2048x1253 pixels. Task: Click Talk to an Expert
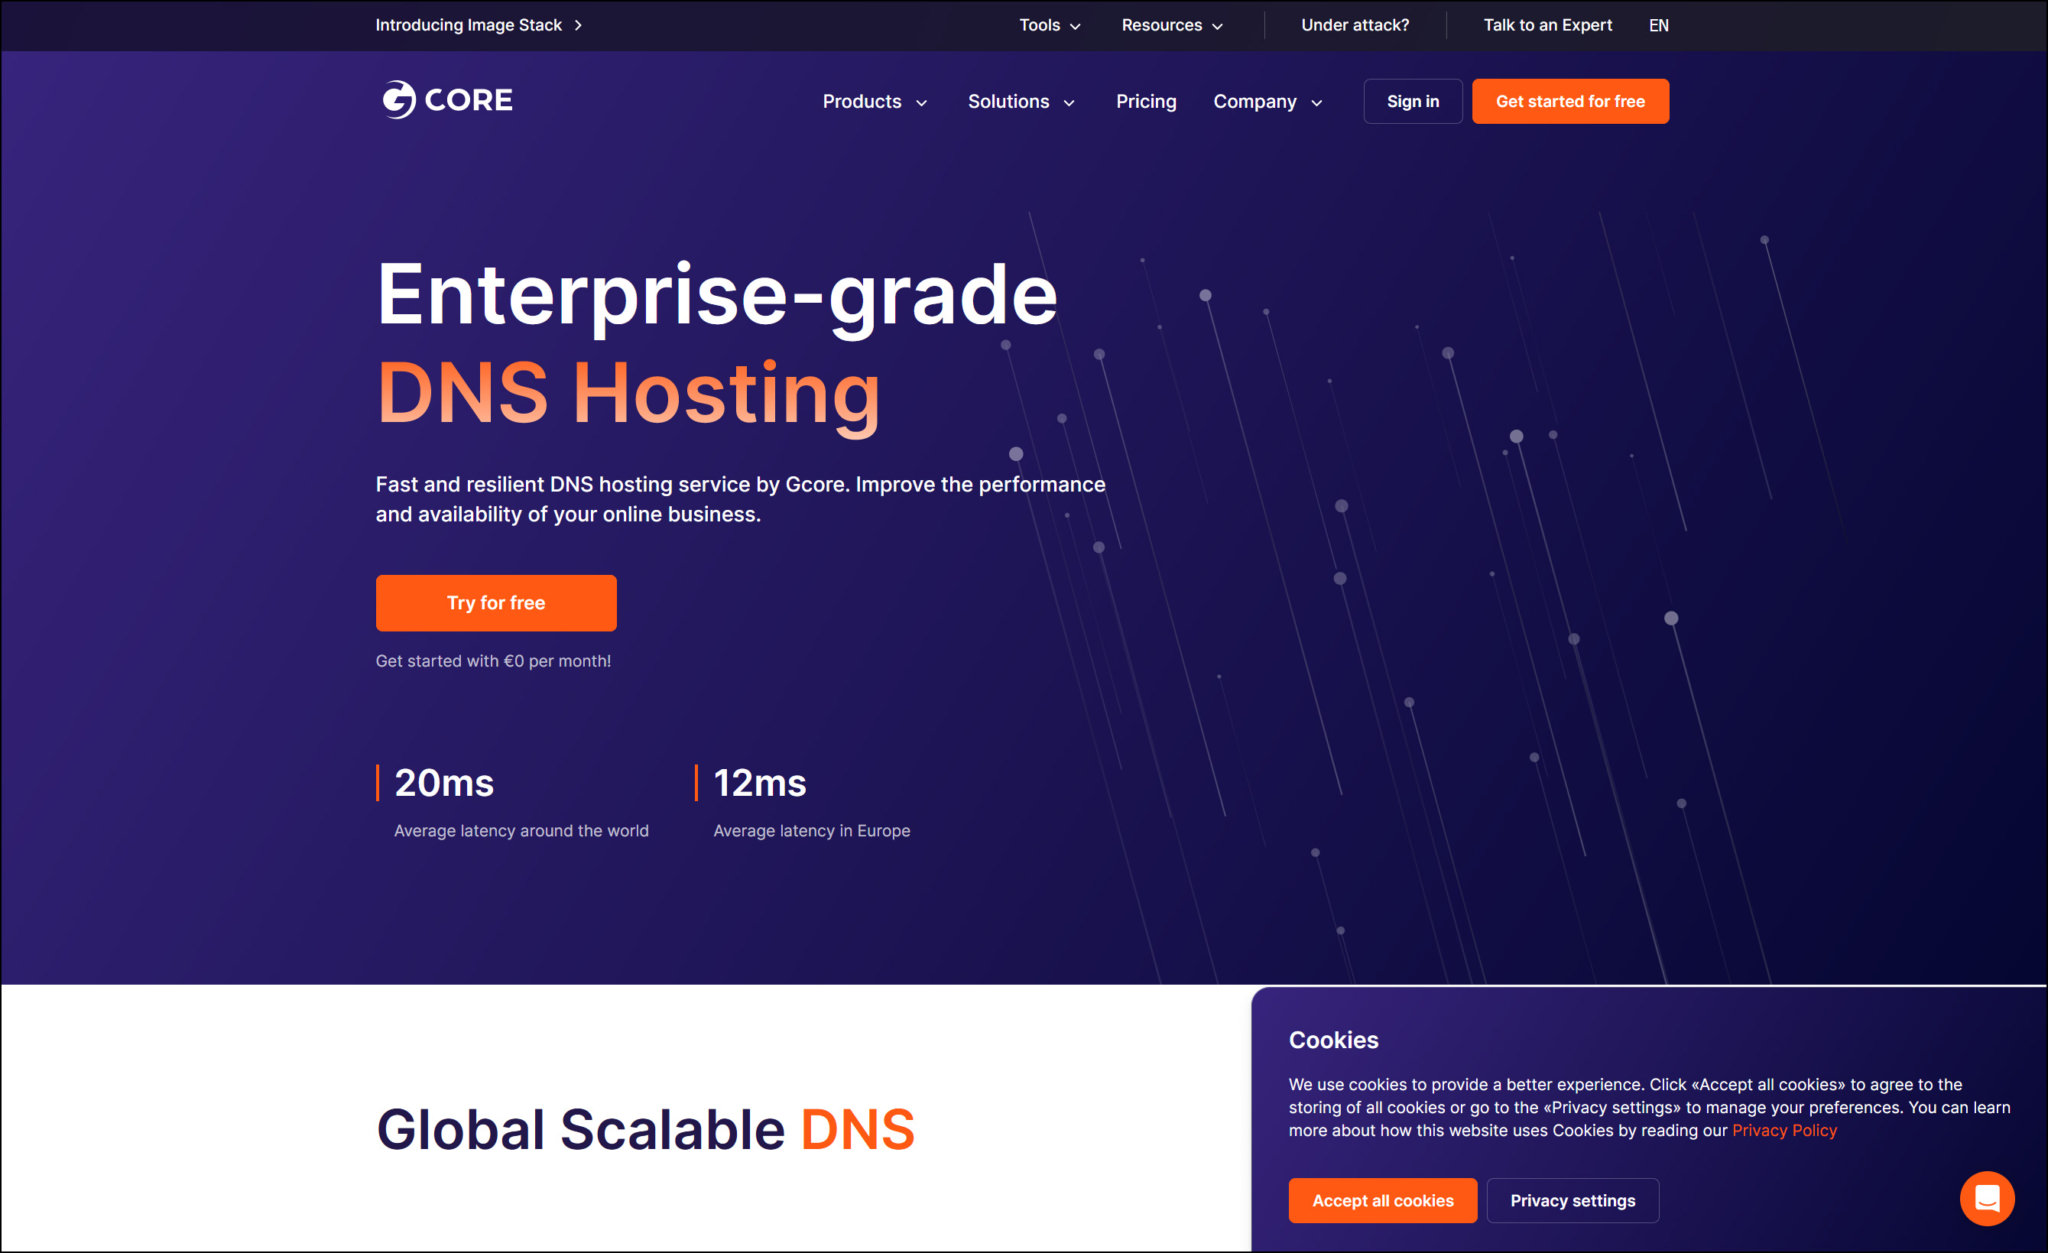(1547, 25)
